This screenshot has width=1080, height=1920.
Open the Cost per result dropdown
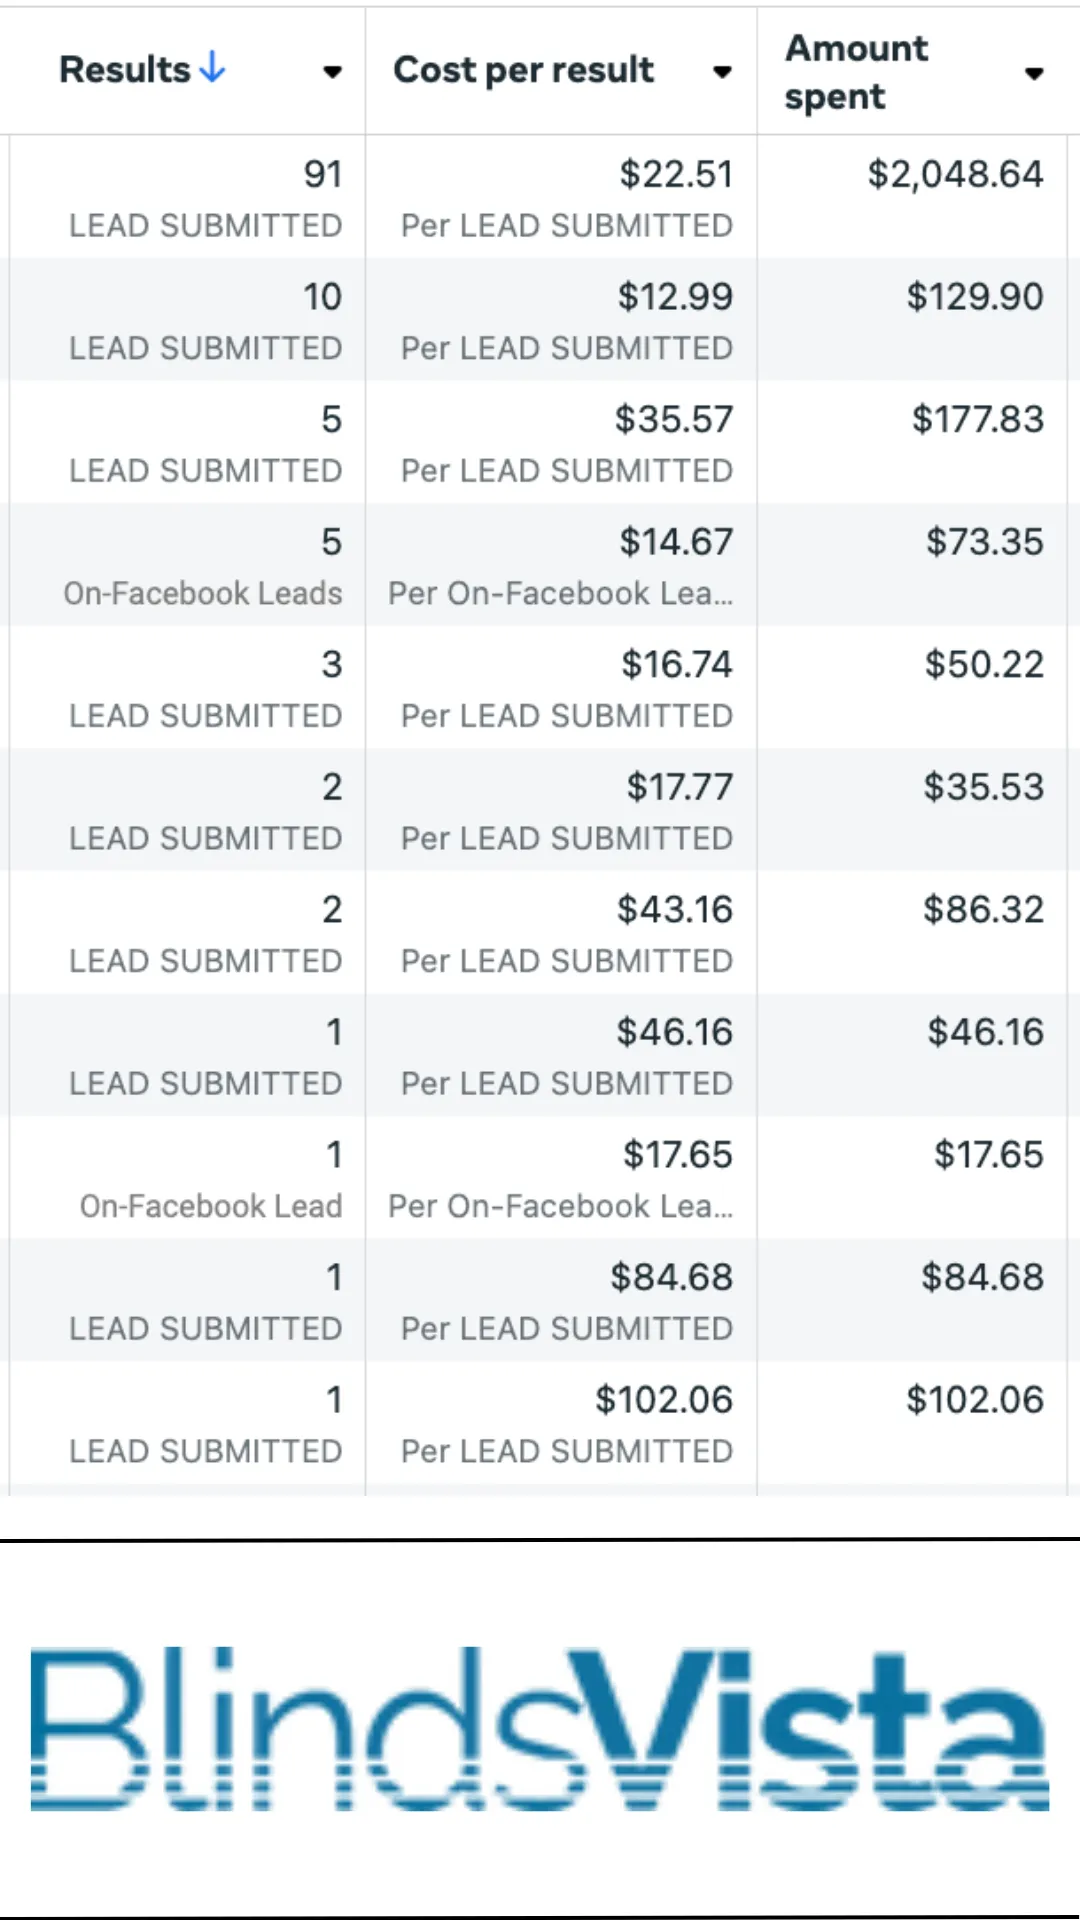[722, 71]
